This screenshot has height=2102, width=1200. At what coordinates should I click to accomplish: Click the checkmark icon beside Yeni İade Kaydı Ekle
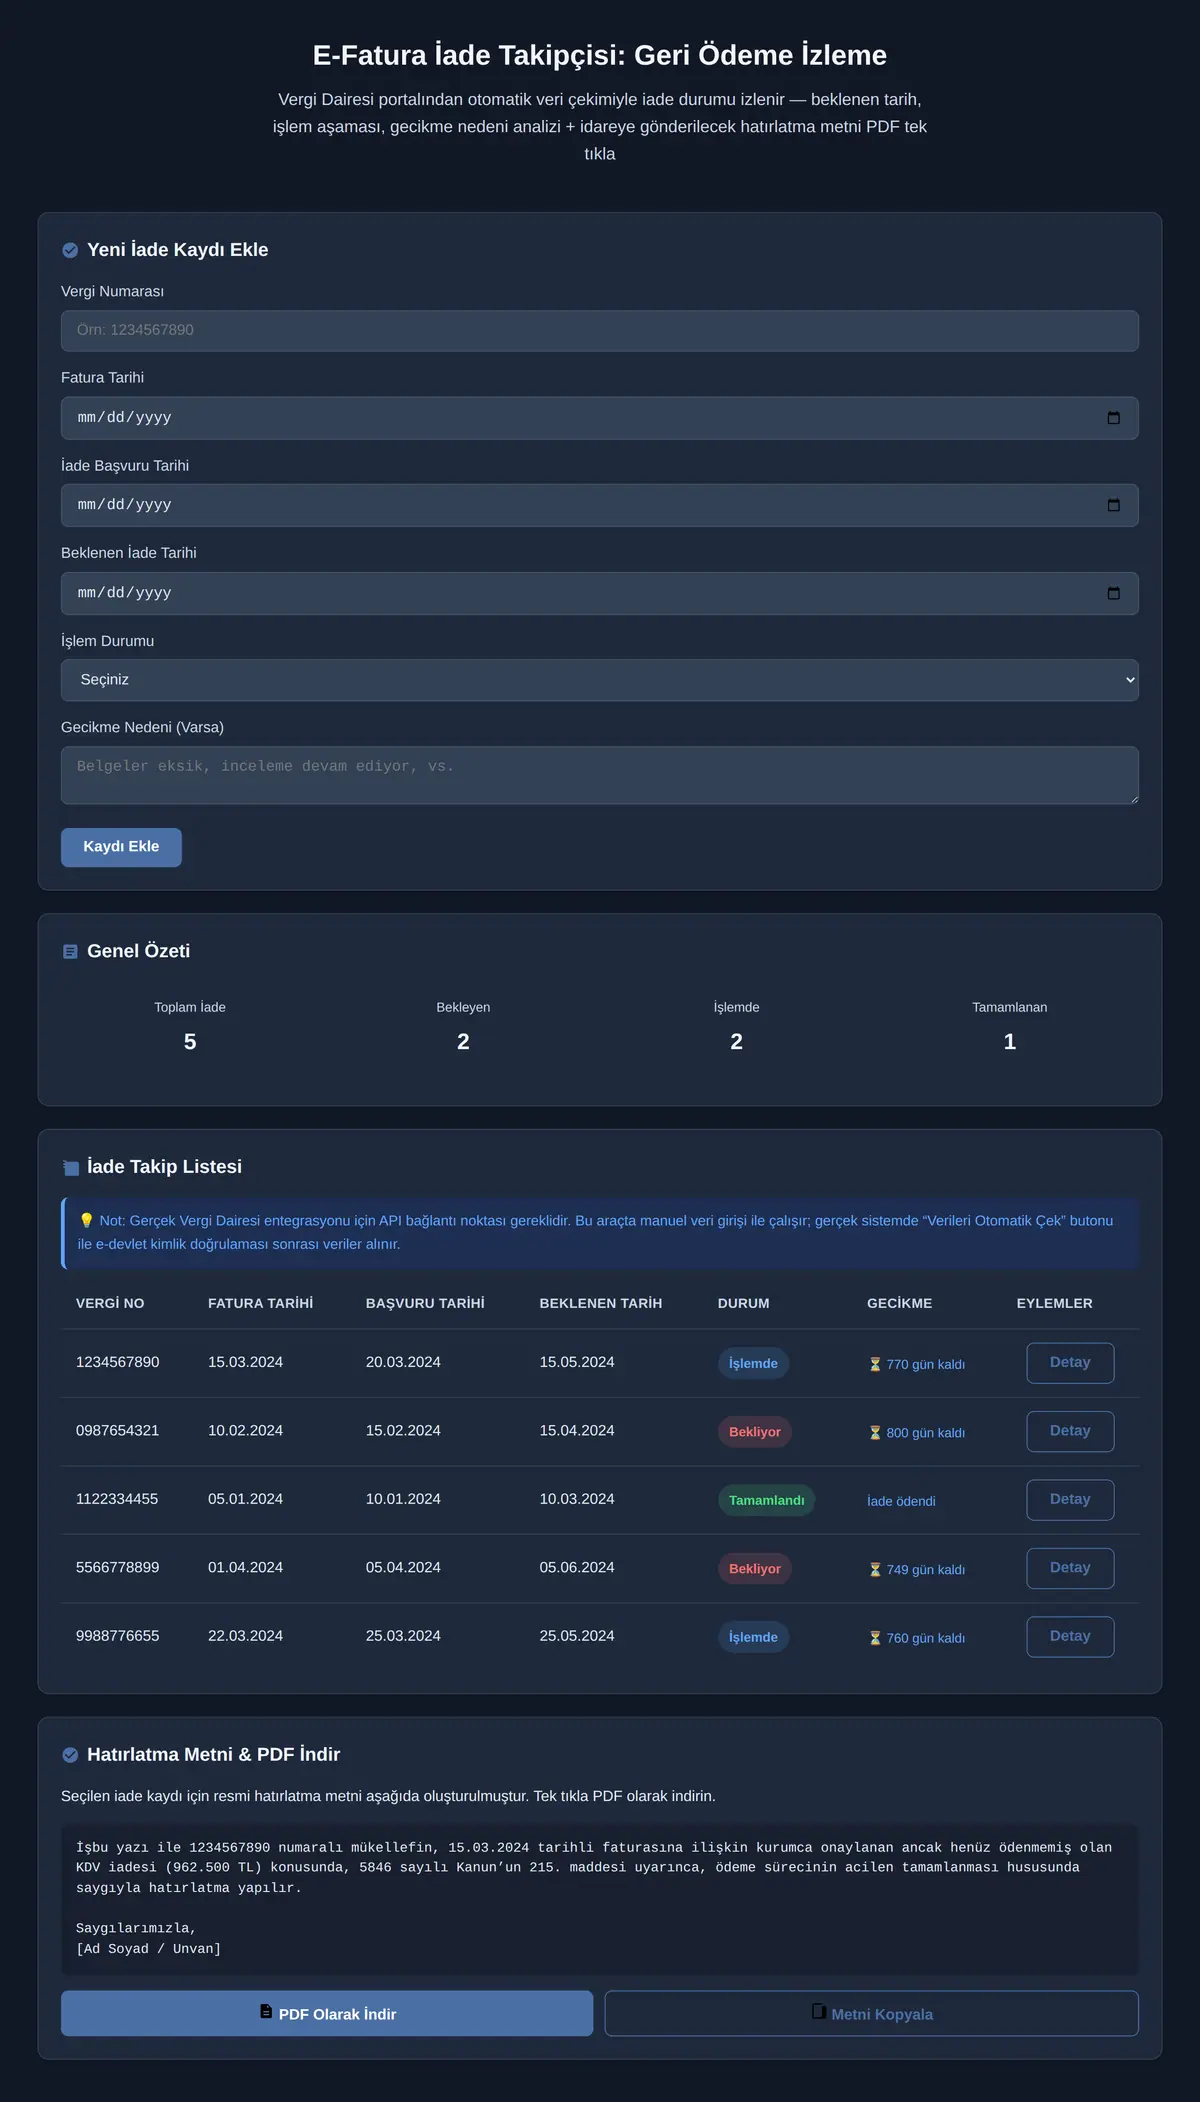(70, 250)
